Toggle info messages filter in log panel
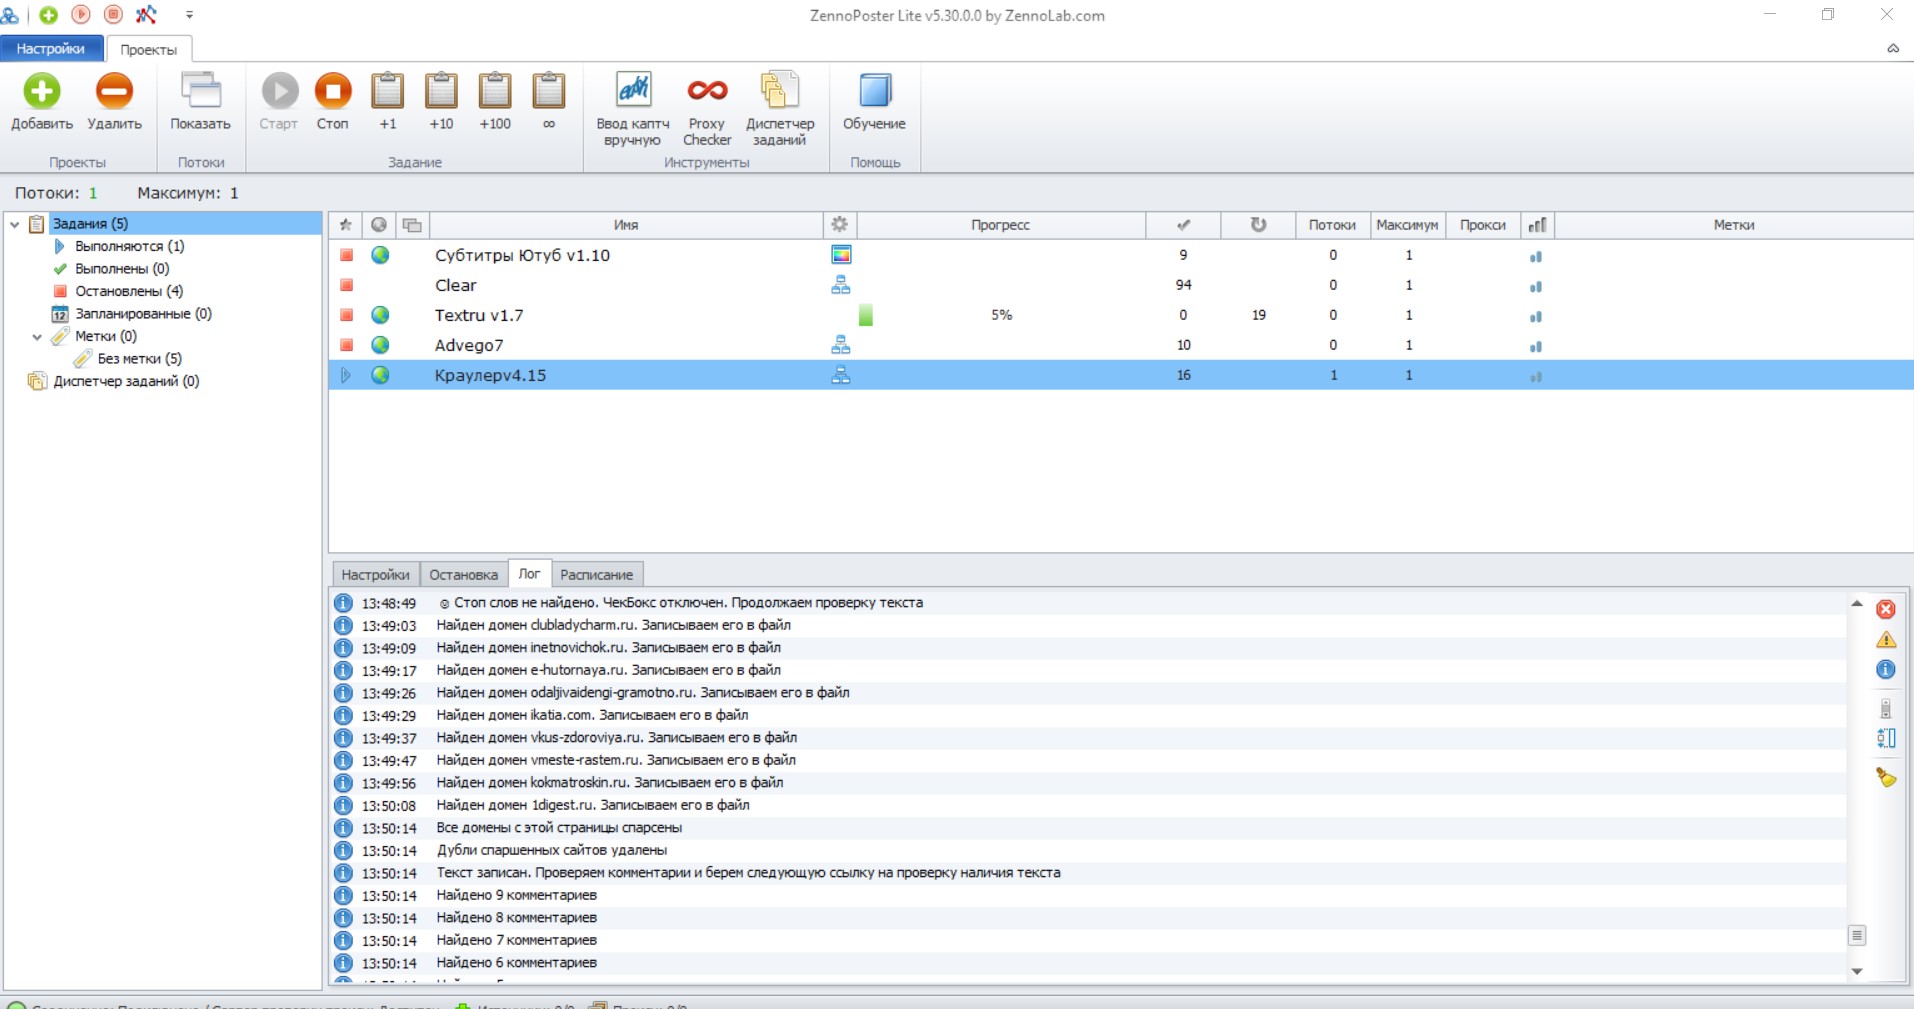 tap(1887, 670)
